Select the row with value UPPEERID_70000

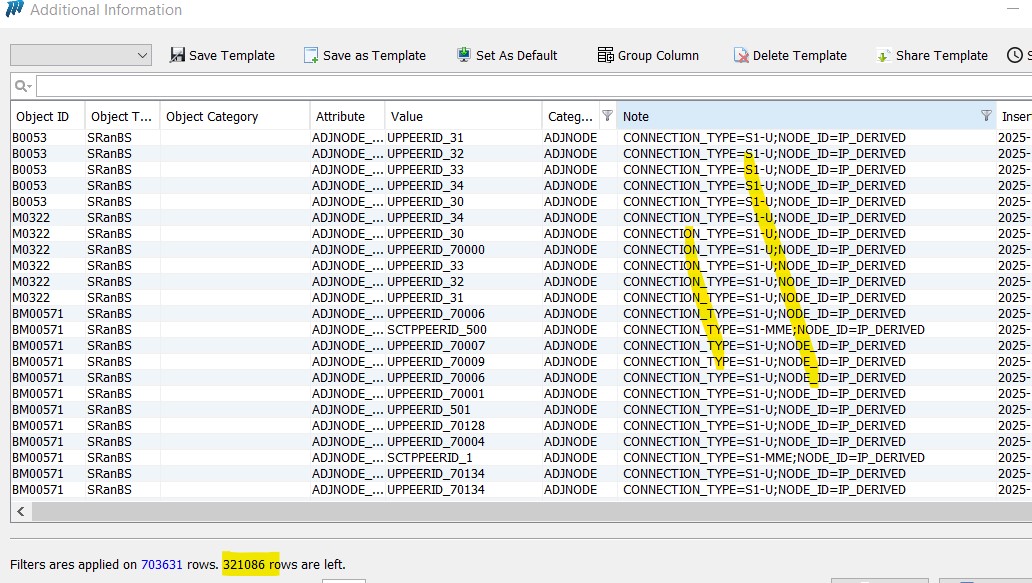click(x=435, y=250)
